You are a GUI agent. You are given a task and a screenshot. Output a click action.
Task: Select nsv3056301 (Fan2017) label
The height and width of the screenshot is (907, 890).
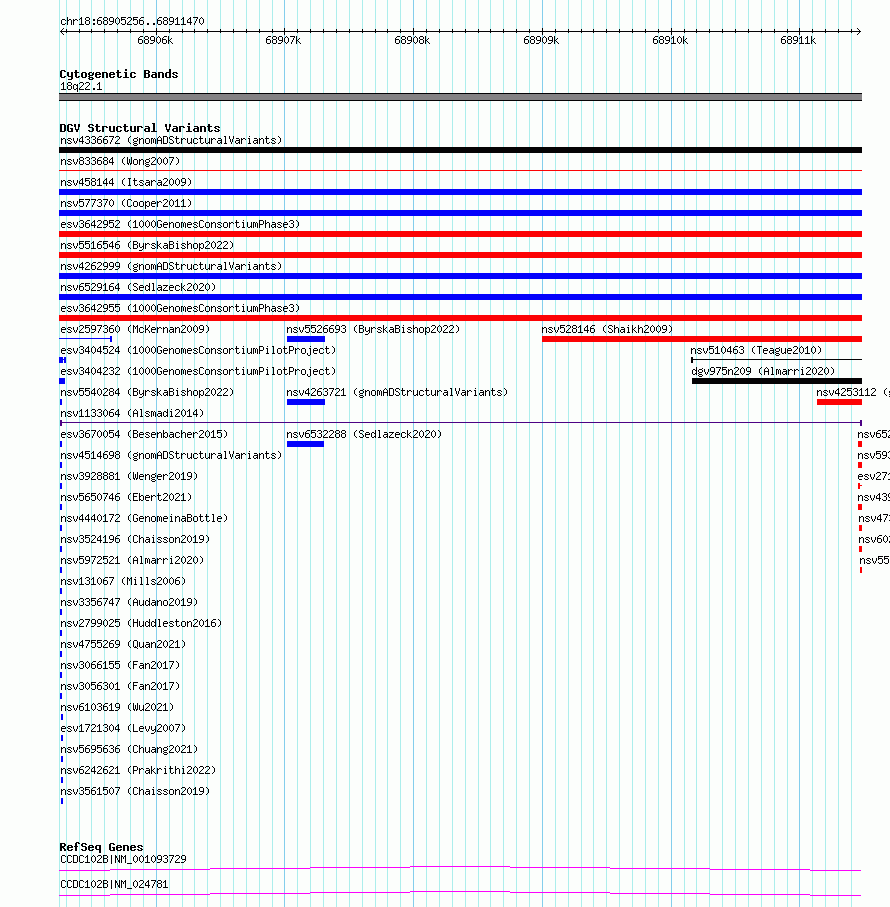pos(120,687)
